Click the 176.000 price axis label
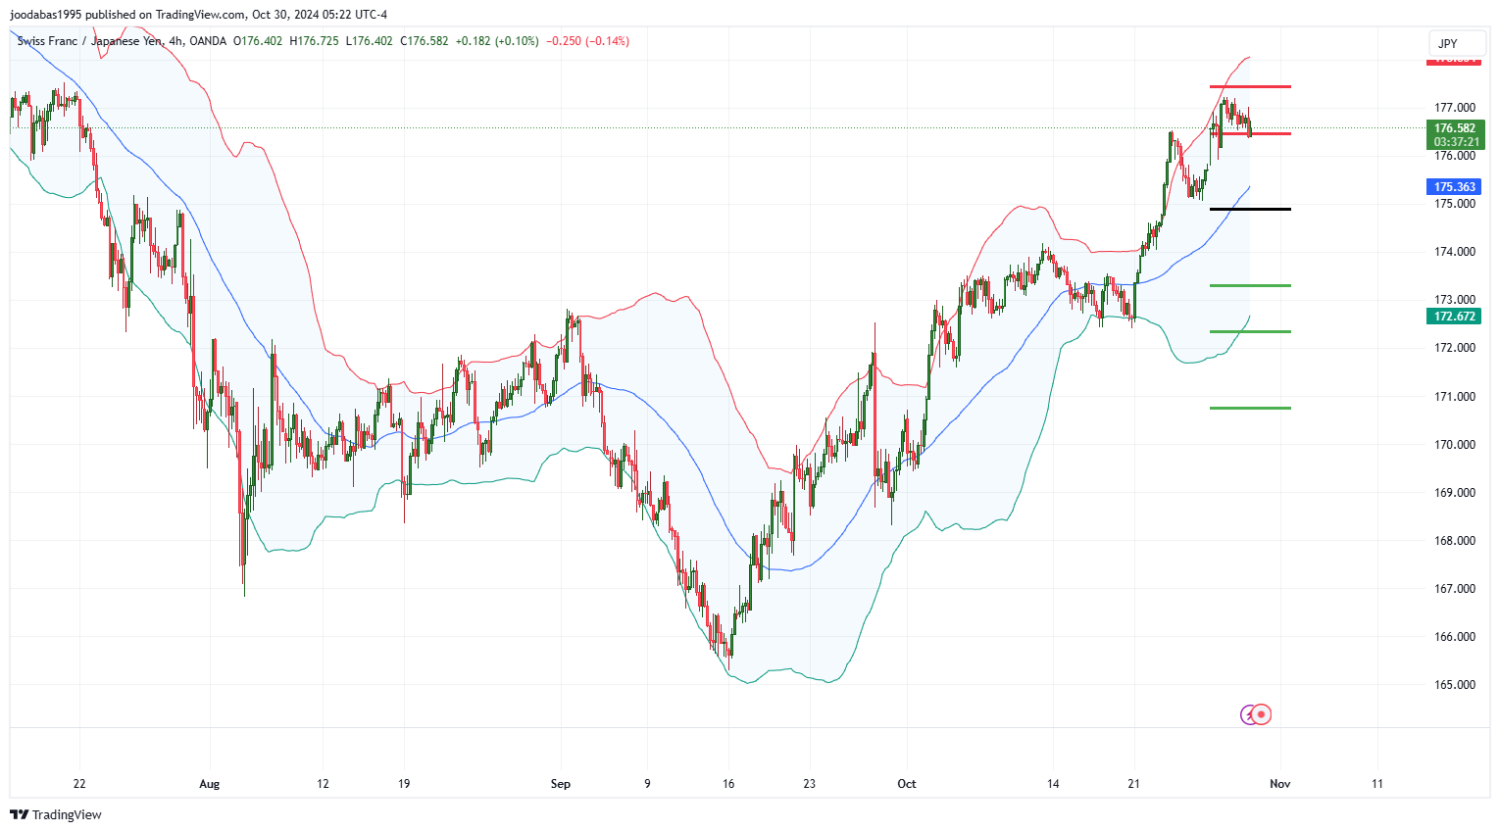 coord(1455,155)
